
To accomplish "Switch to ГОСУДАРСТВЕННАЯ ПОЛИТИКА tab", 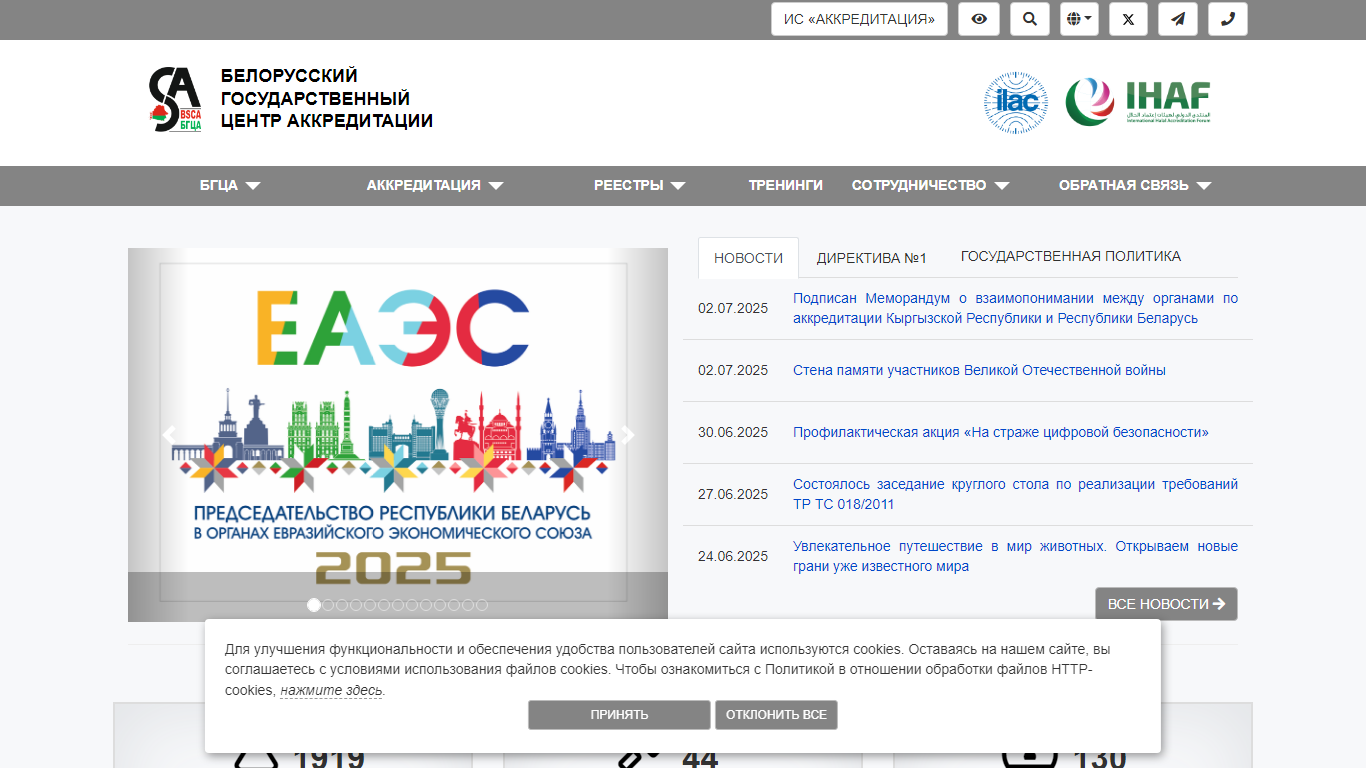I will [1071, 256].
